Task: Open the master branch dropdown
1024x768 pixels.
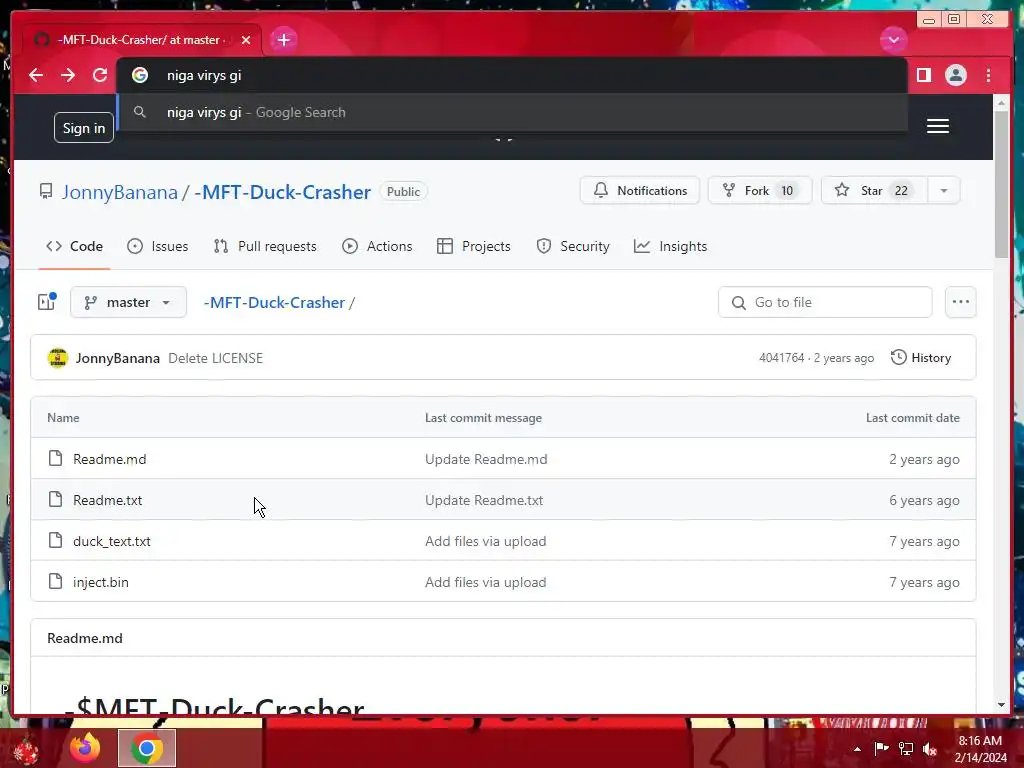Action: coord(128,302)
